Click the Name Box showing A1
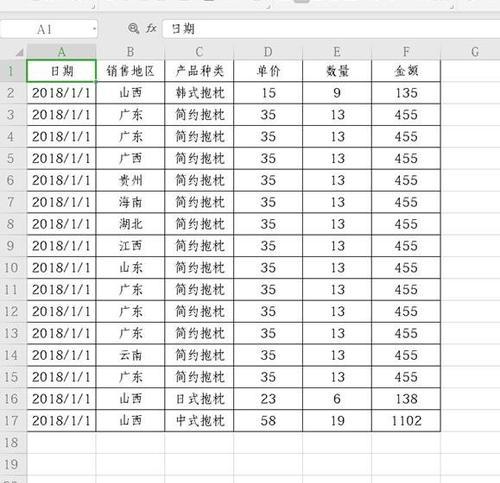This screenshot has width=500, height=483. click(49, 29)
